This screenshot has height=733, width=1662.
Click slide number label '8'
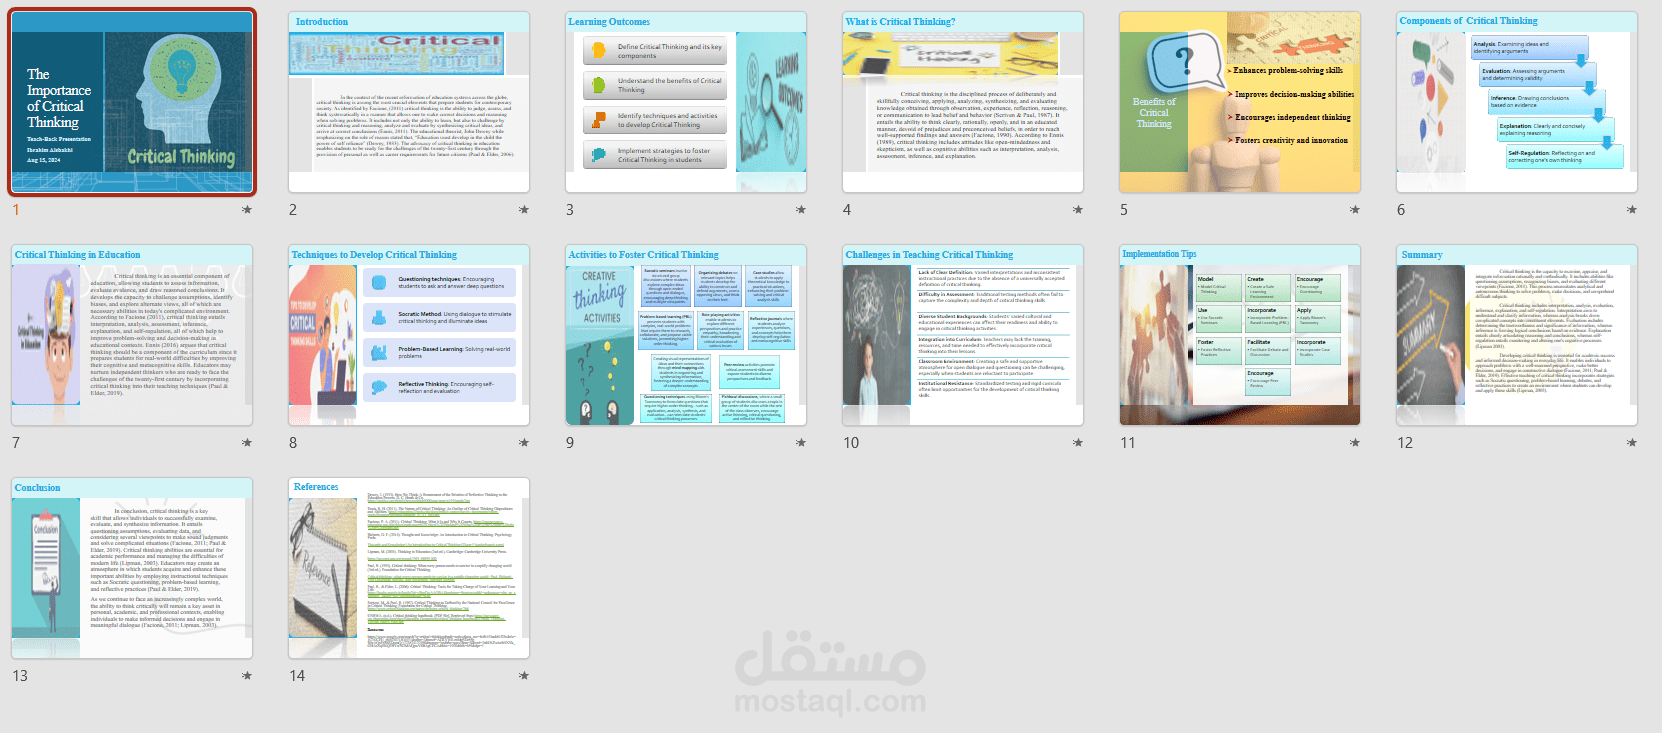pos(293,443)
